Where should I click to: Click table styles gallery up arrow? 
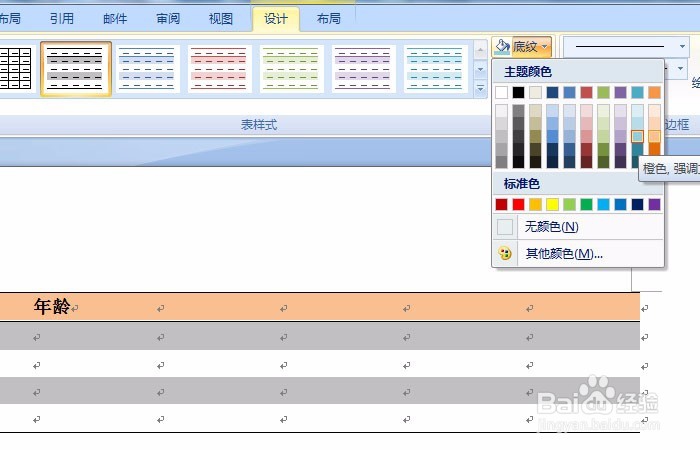[x=480, y=50]
